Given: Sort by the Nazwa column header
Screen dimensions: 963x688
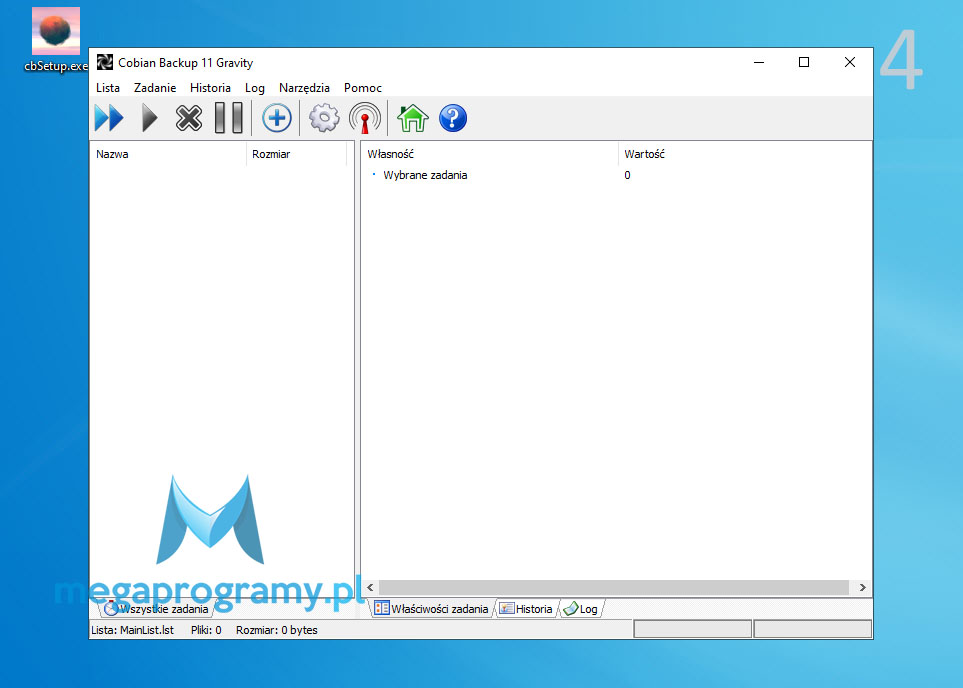Looking at the screenshot, I should point(168,154).
